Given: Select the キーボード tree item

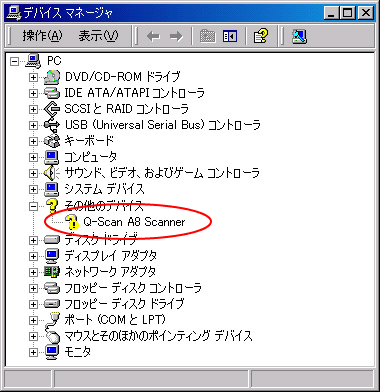Looking at the screenshot, I should 89,141.
